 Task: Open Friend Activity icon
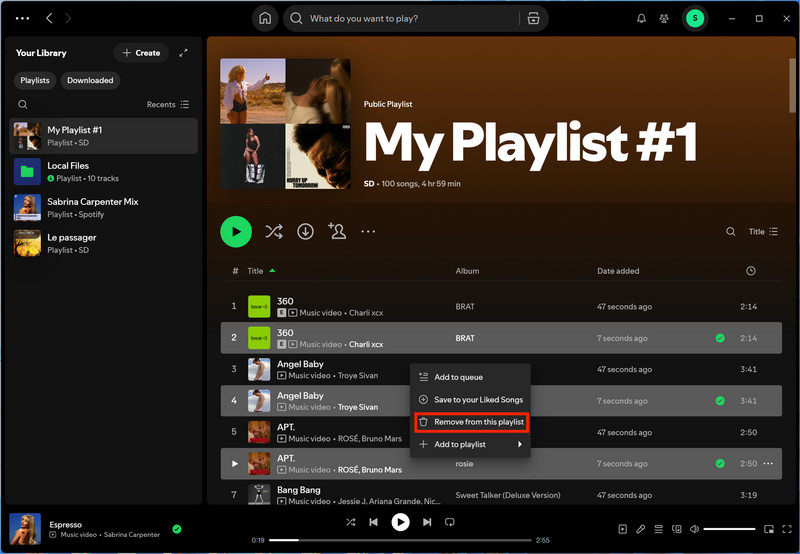[664, 18]
